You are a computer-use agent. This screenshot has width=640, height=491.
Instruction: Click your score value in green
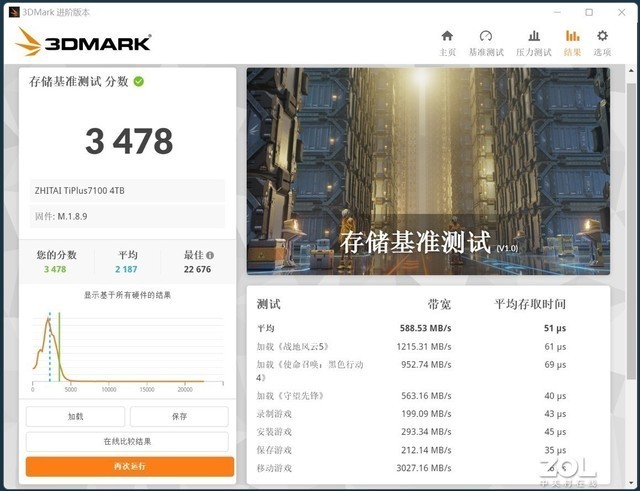coord(55,269)
